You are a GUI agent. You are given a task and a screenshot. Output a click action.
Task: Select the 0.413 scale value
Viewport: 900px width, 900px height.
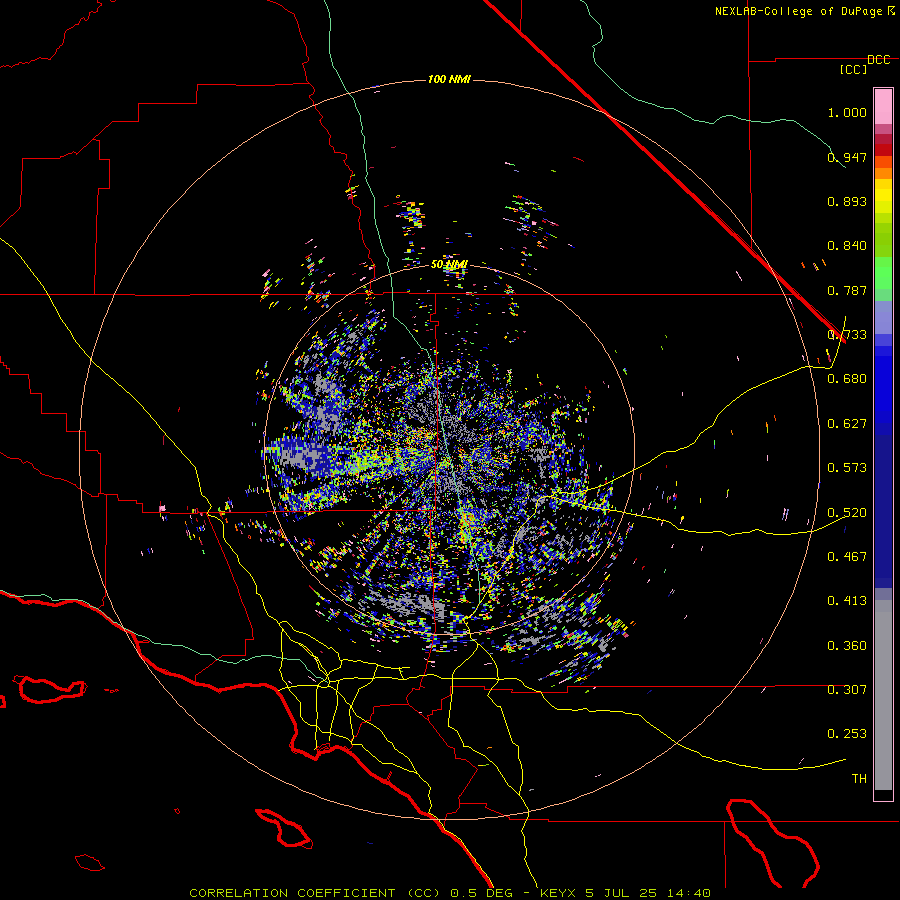847,601
